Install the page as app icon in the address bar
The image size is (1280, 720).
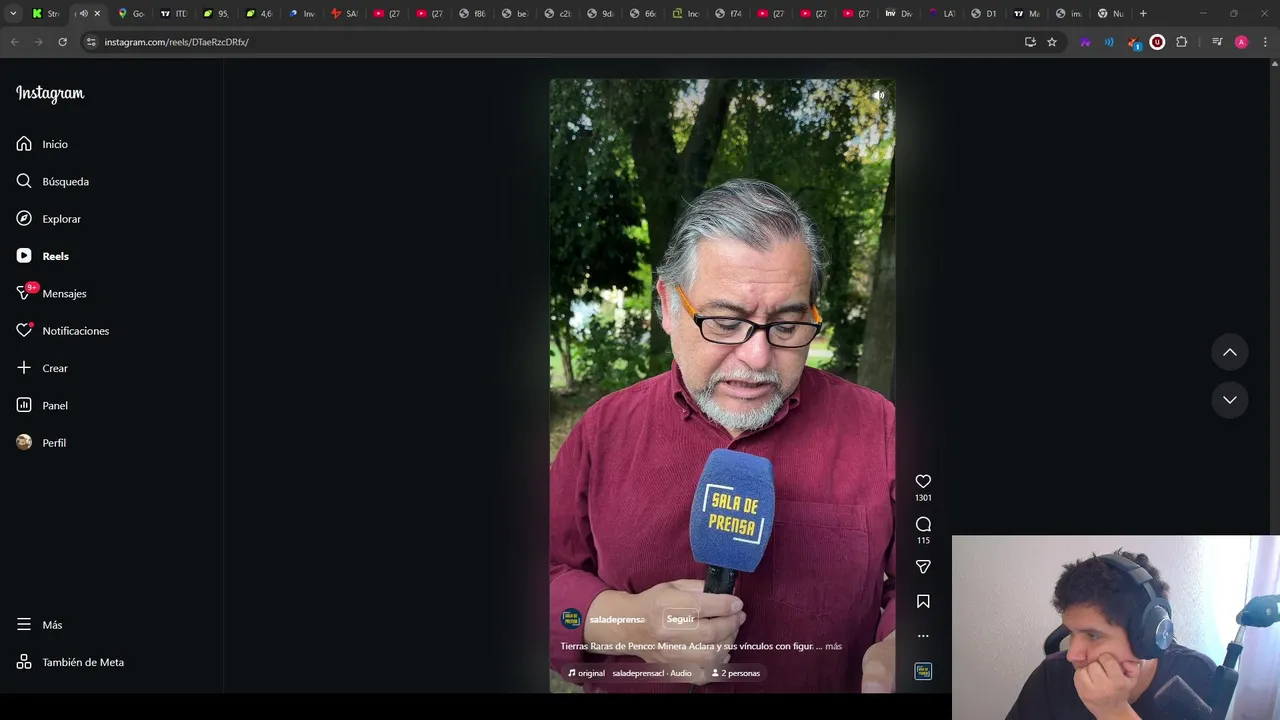1030,42
